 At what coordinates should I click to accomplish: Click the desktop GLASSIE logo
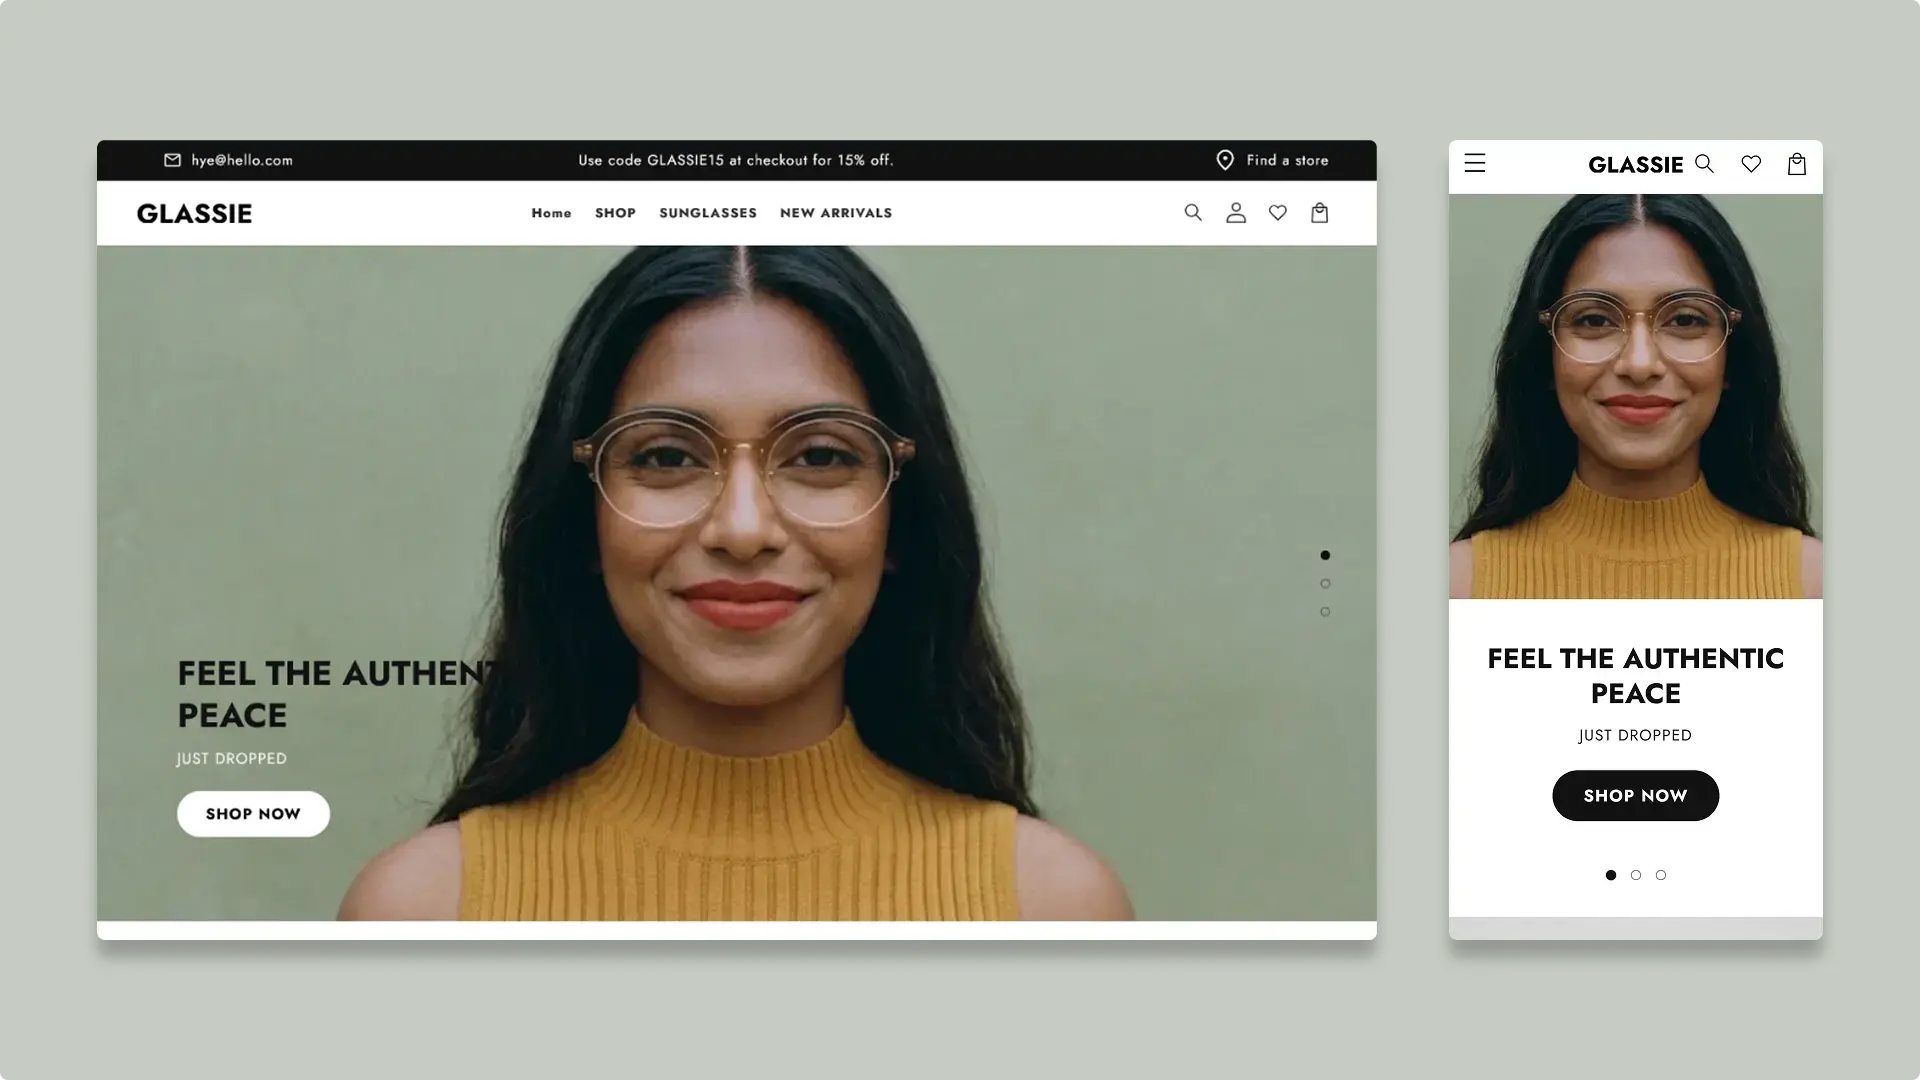coord(194,213)
